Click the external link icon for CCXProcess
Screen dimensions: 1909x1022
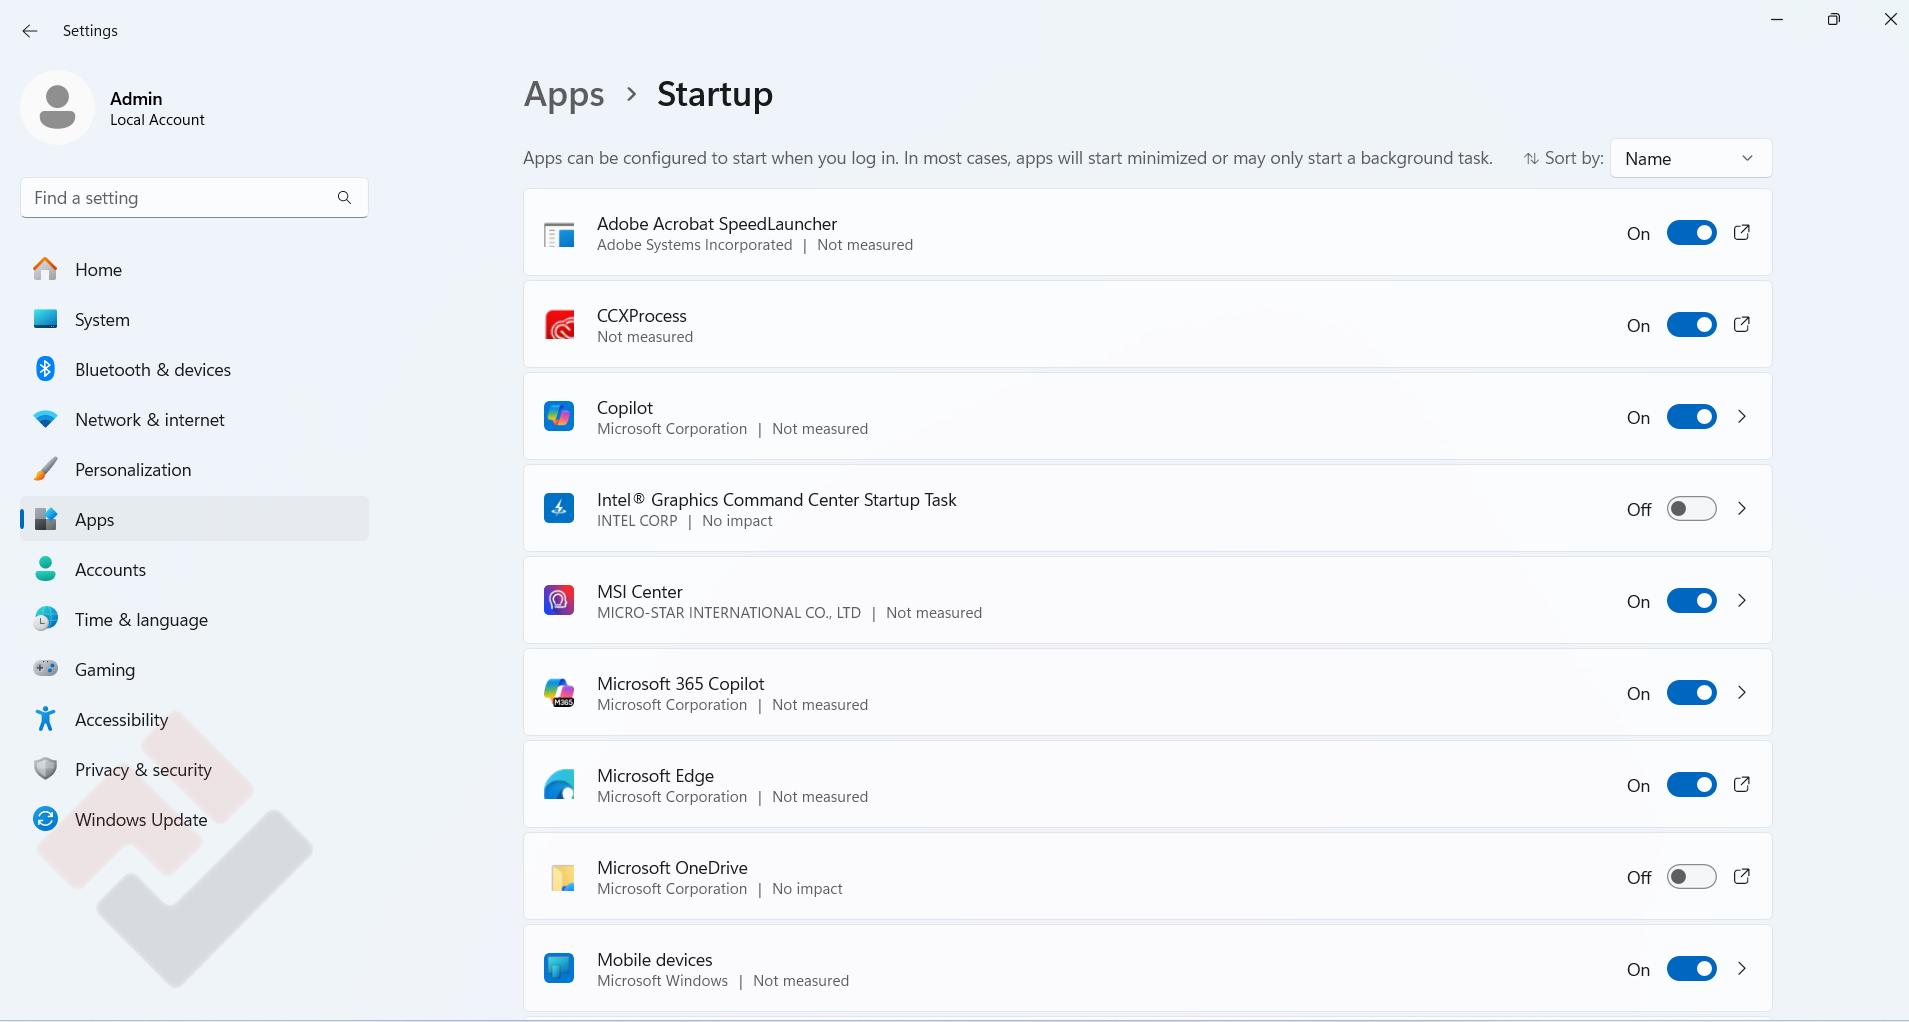1741,325
